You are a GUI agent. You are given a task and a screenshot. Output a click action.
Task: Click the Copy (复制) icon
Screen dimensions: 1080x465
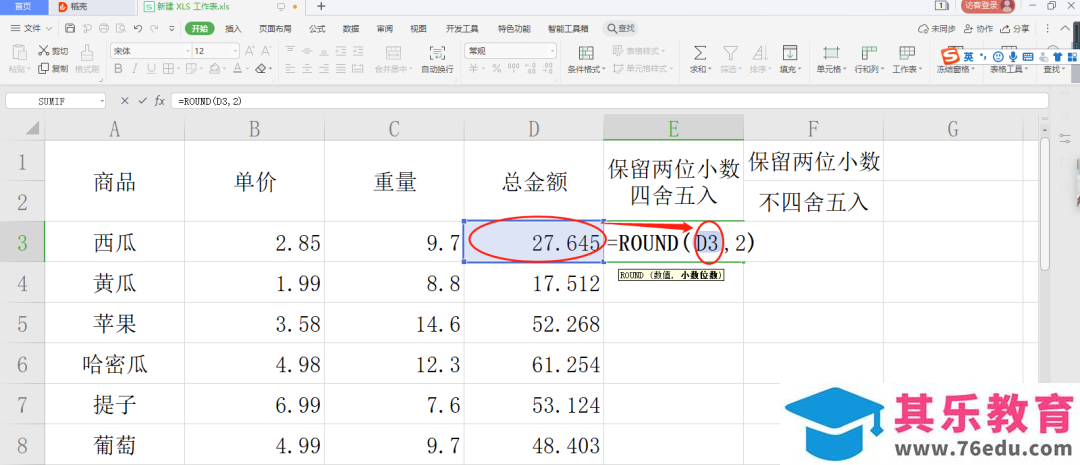tap(43, 68)
